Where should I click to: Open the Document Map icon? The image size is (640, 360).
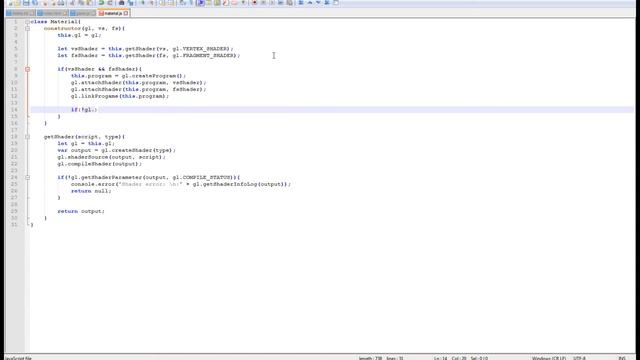pos(217,3)
